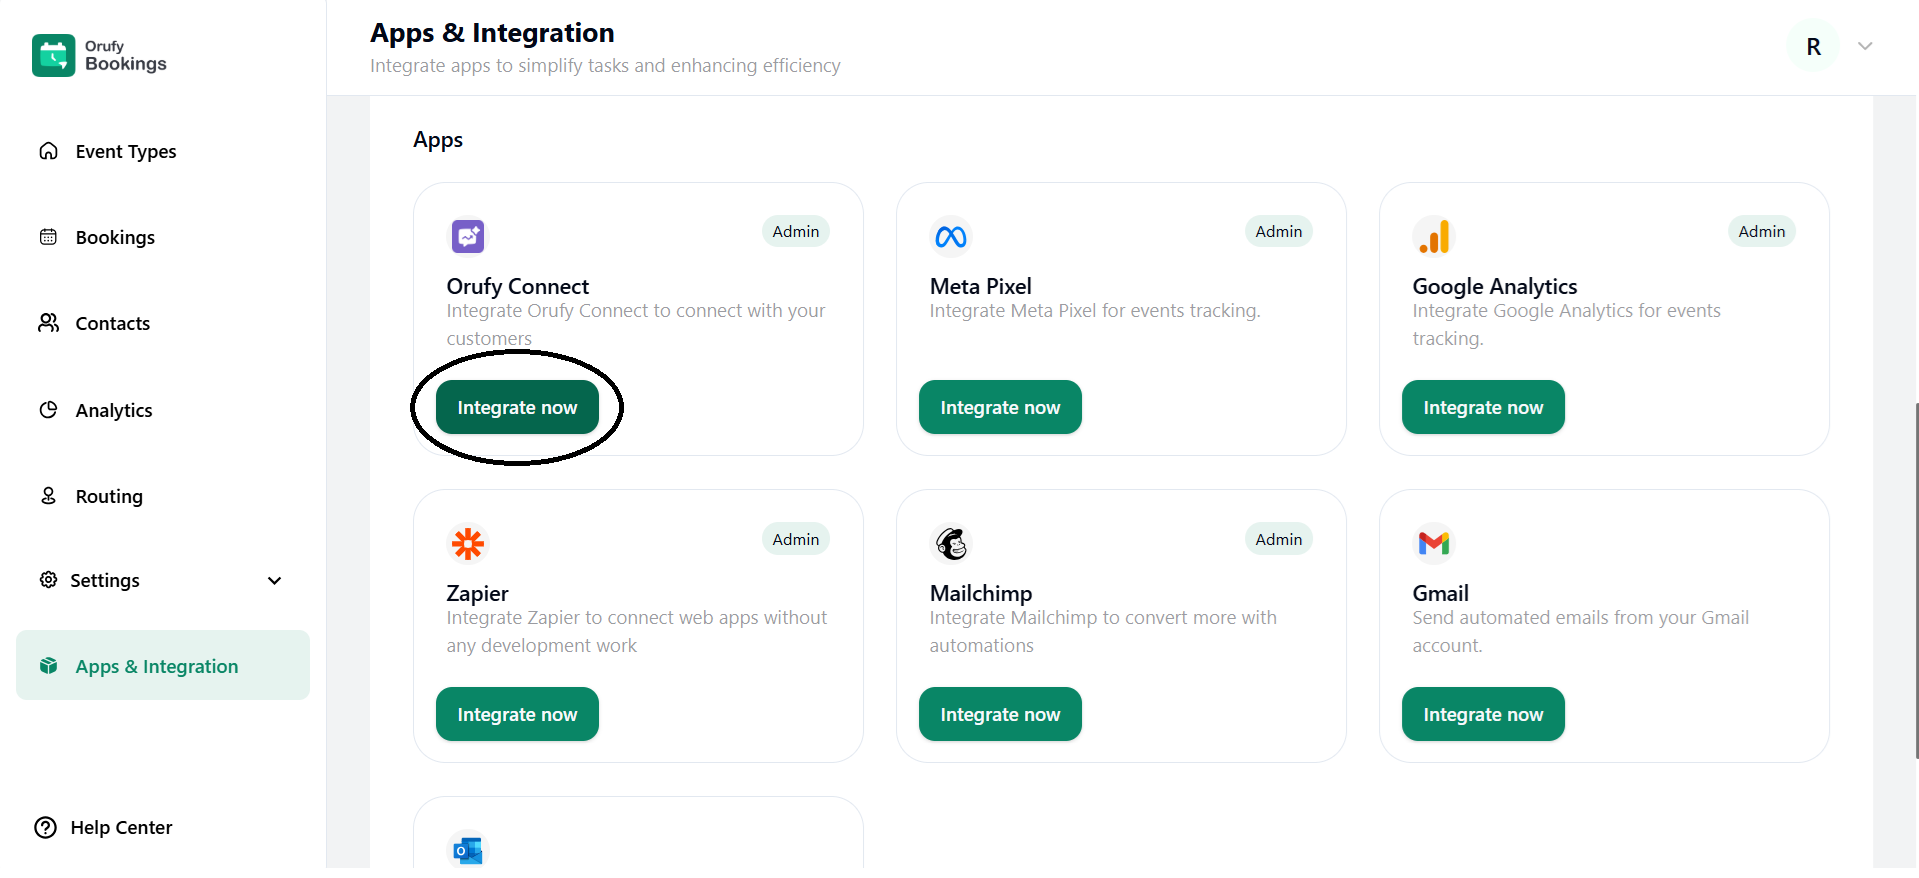Expand the Settings chevron in sidebar

pyautogui.click(x=275, y=581)
